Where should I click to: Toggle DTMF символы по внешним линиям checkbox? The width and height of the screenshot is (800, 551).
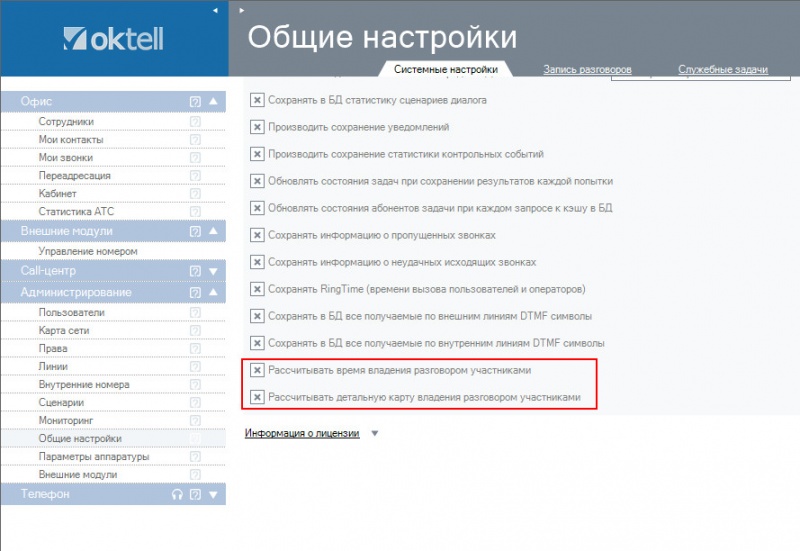point(257,316)
